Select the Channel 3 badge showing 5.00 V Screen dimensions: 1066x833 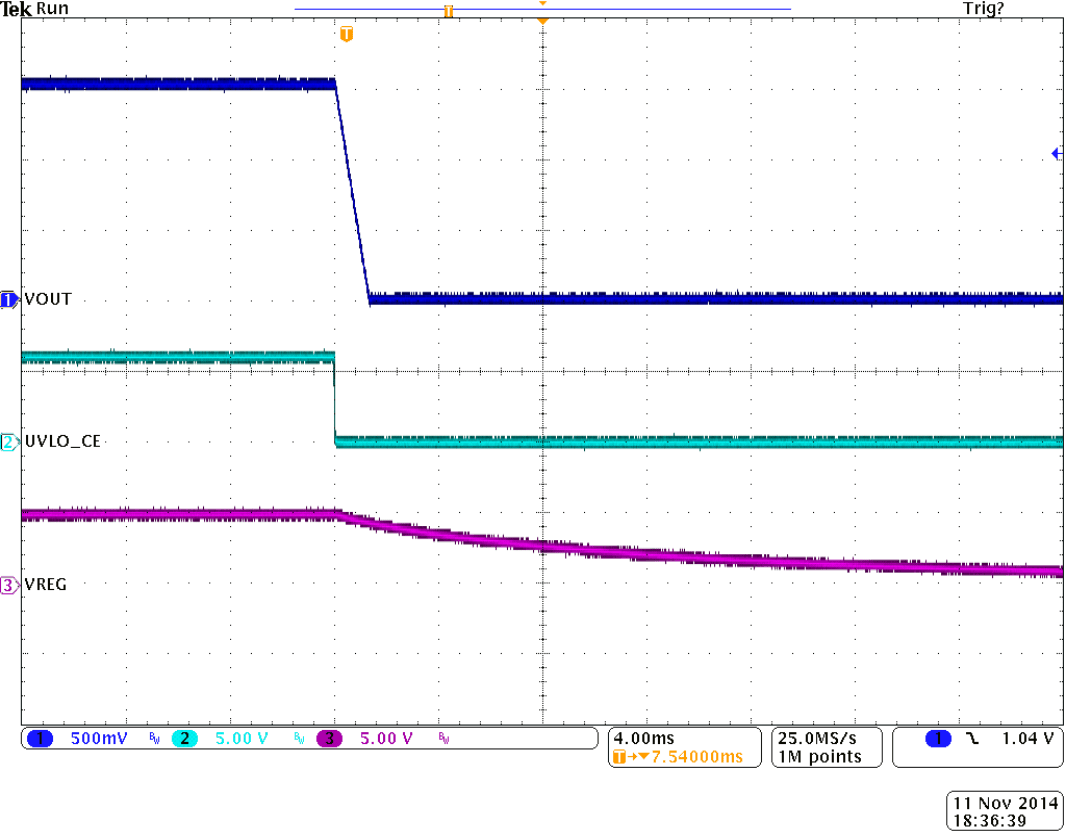coord(330,737)
